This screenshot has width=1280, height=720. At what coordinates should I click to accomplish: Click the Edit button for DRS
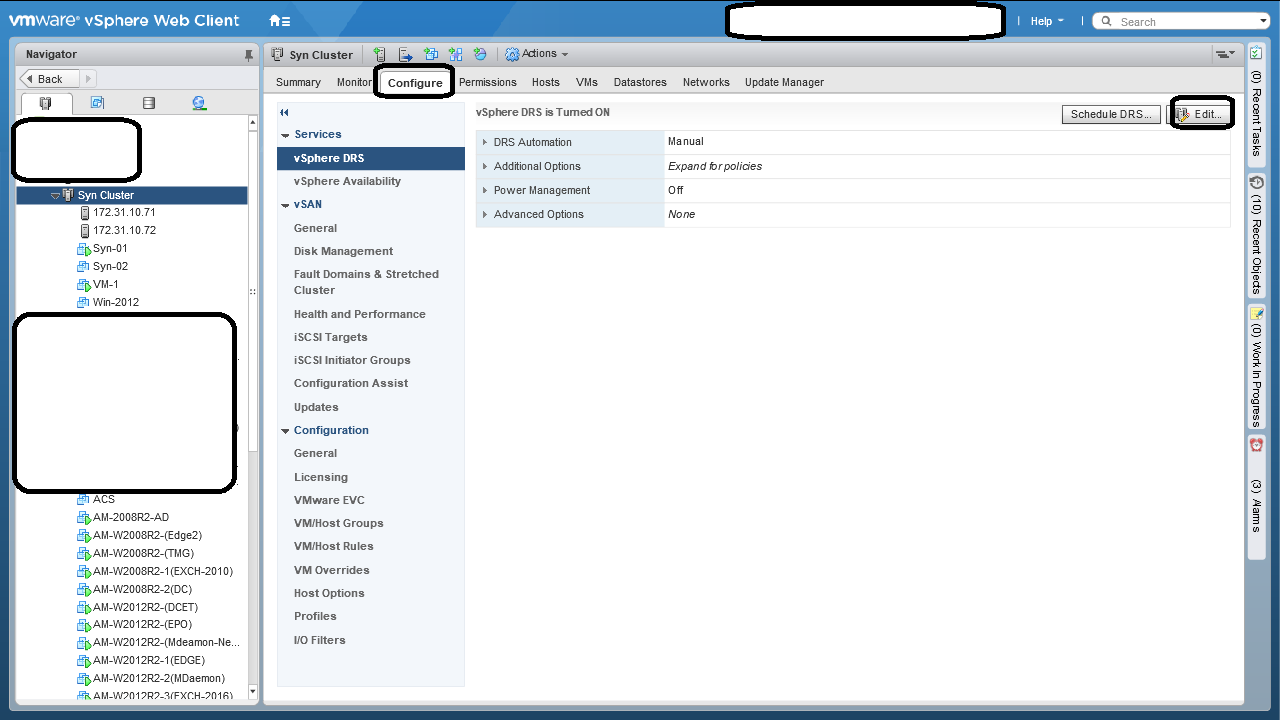tap(1201, 114)
